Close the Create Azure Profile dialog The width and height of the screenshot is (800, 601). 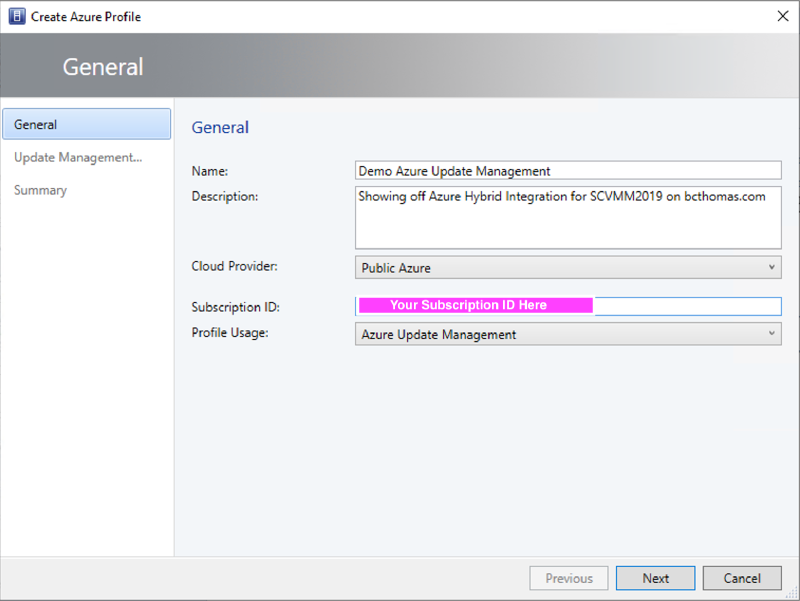click(x=781, y=16)
